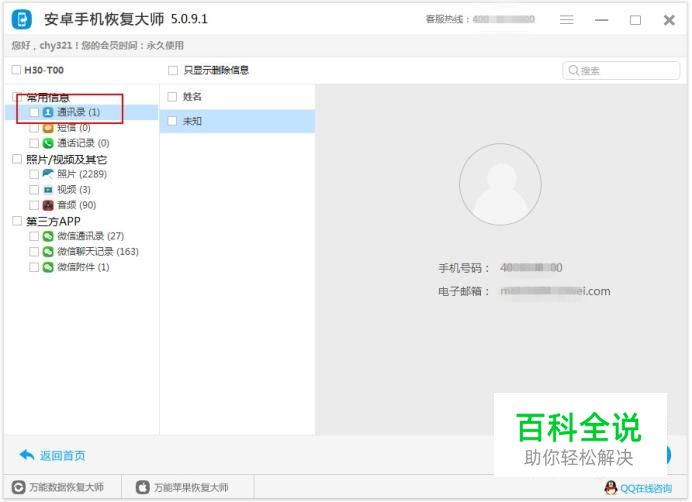Tick the 姓名 header checkbox
Image resolution: width=692 pixels, height=502 pixels.
click(172, 97)
